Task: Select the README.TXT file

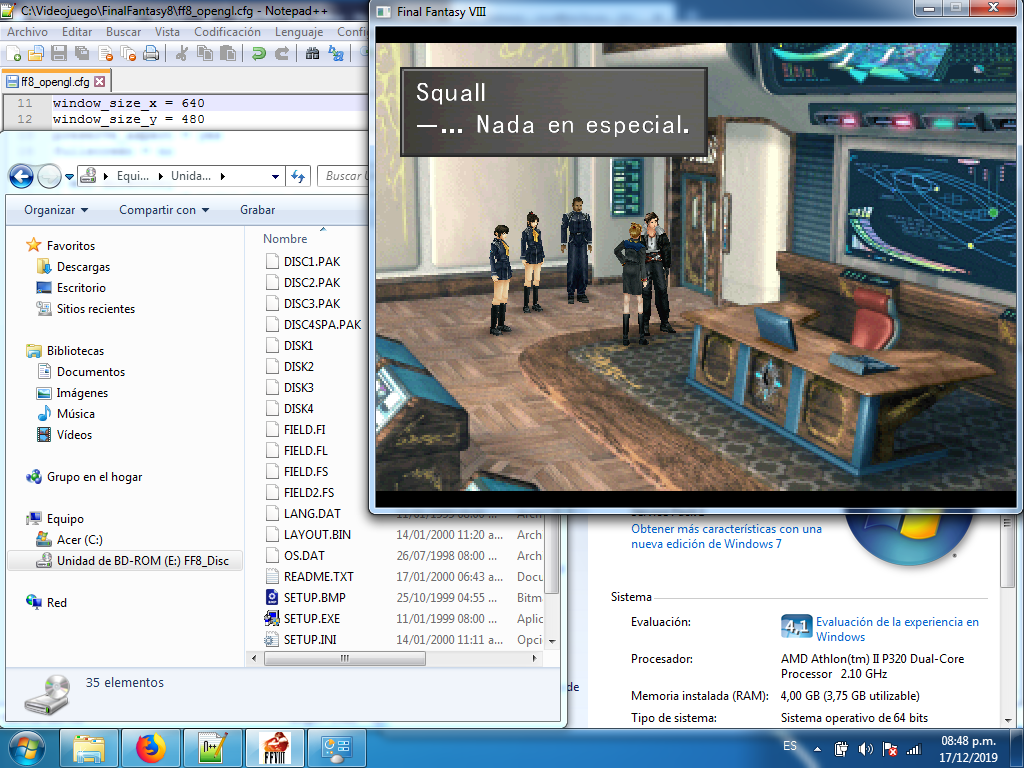Action: click(x=318, y=577)
